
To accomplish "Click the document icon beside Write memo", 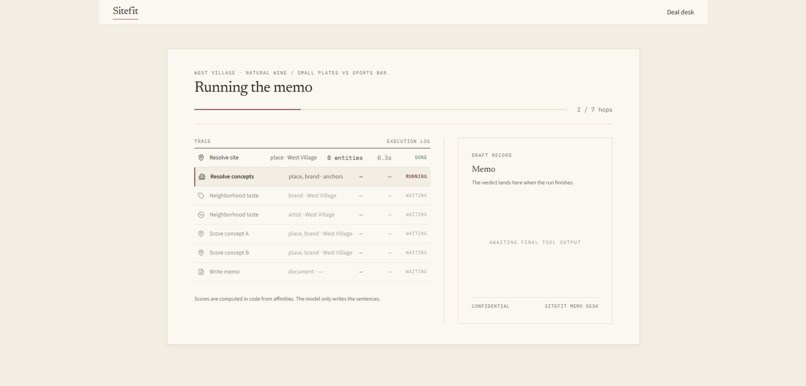I will pyautogui.click(x=201, y=272).
